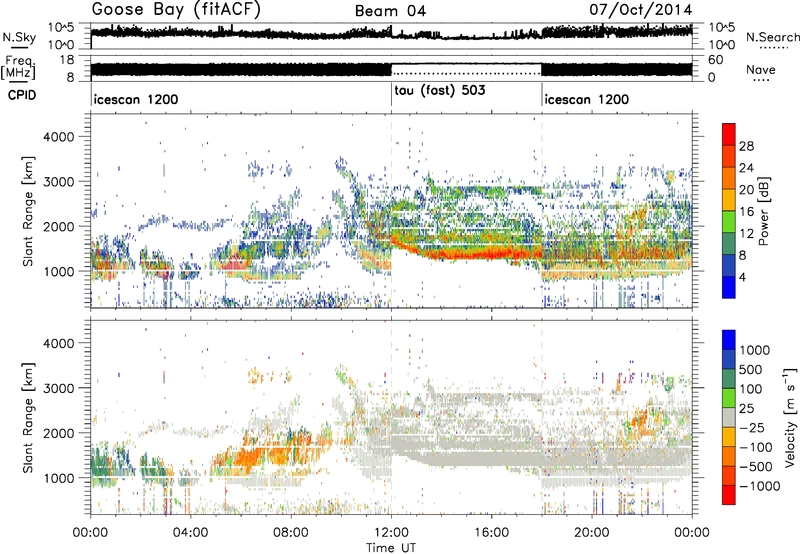Click the 'tau (fast) 503' CPID label
The image size is (800, 554).
pos(439,90)
